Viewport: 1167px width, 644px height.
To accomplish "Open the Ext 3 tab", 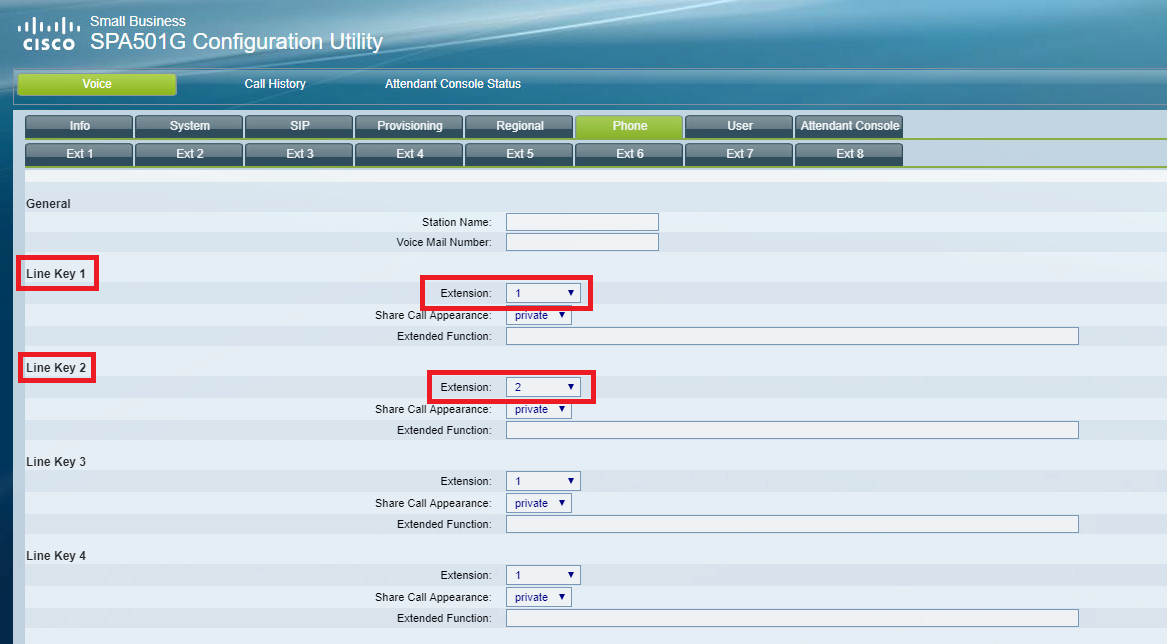I will 299,154.
